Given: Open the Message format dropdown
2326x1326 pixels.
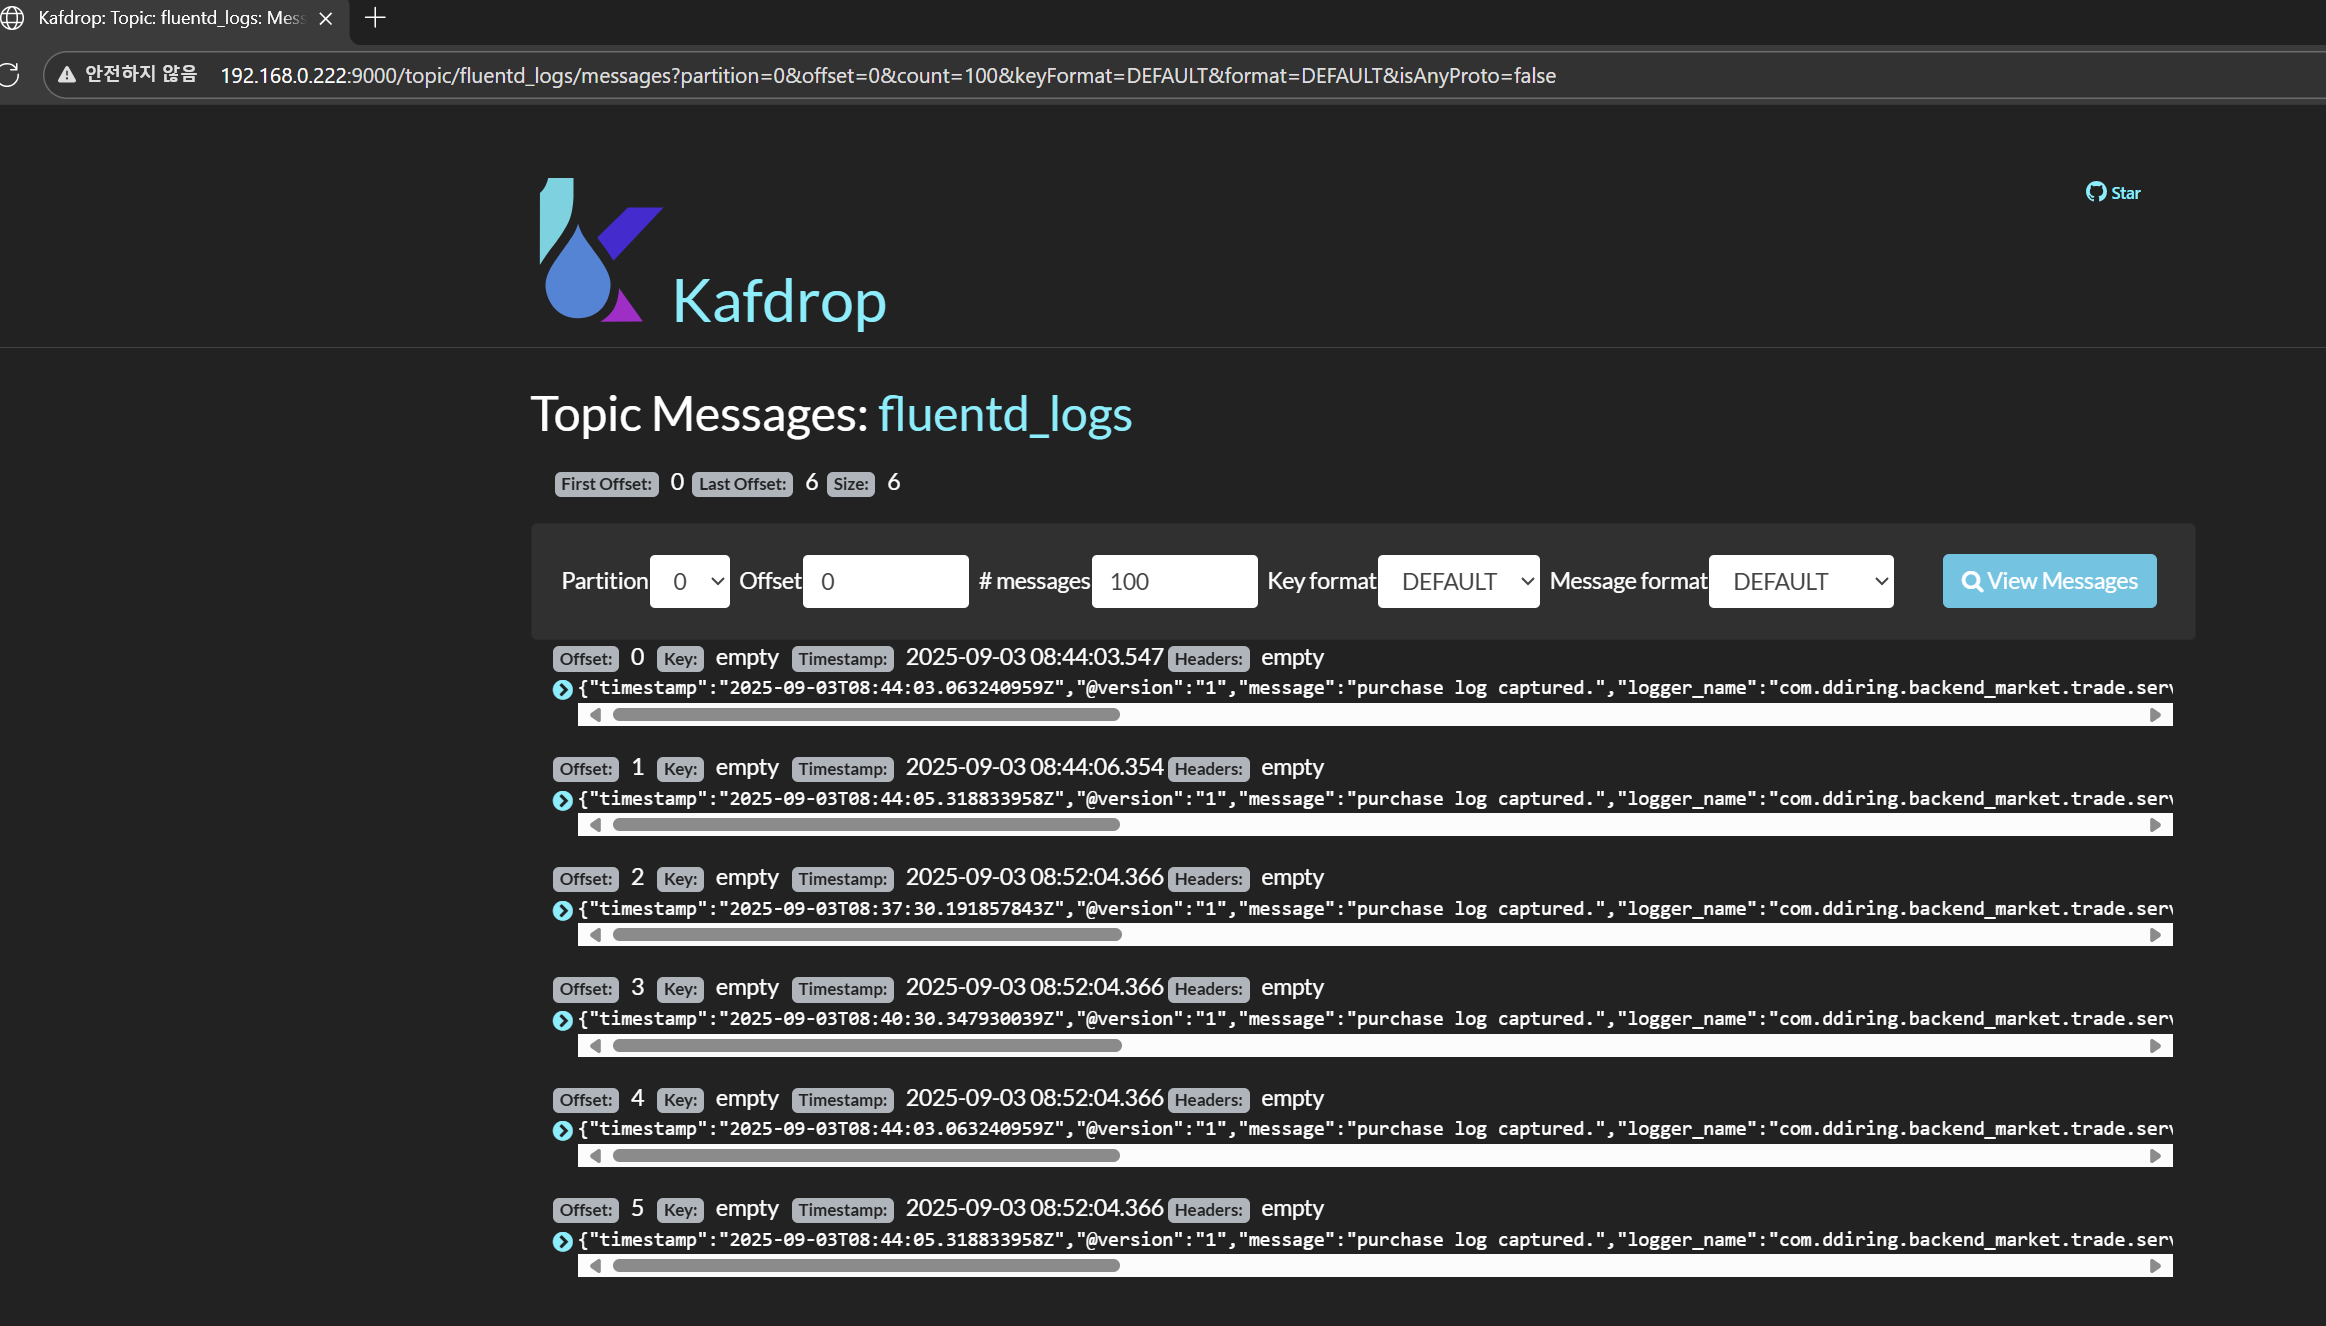Looking at the screenshot, I should [x=1800, y=581].
